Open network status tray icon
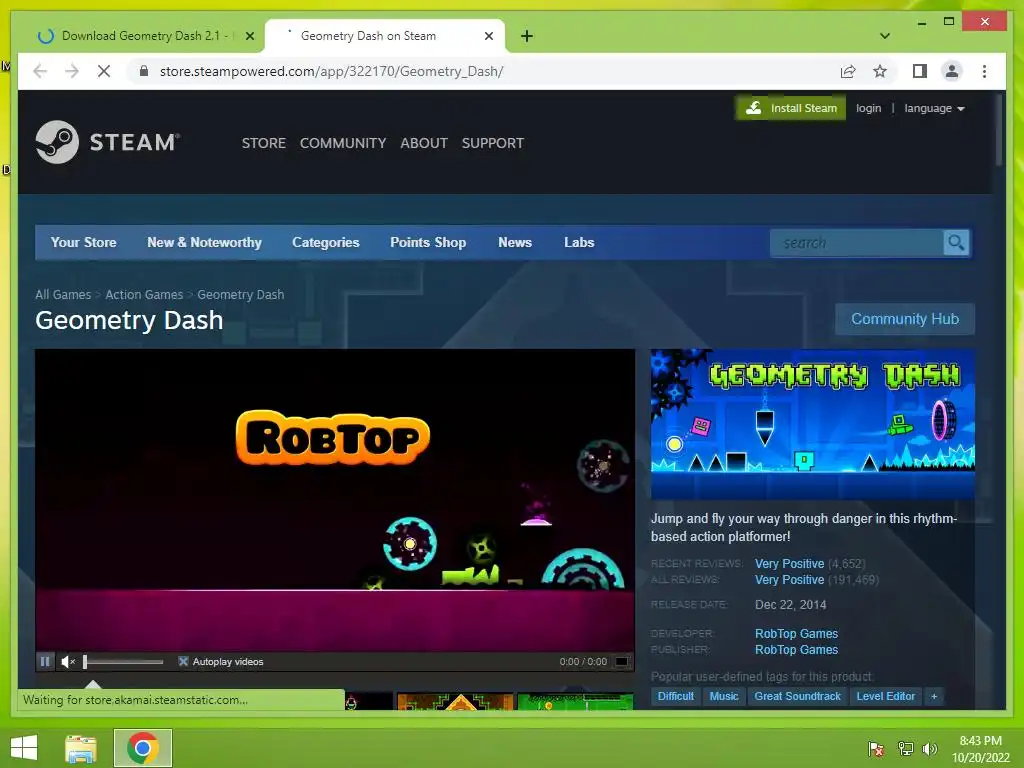This screenshot has height=768, width=1024. point(905,748)
